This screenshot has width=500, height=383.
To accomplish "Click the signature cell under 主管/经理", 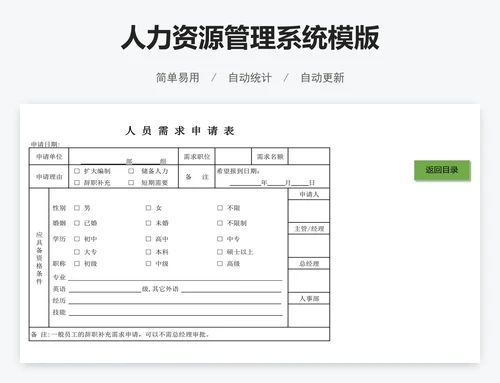I will tap(309, 246).
